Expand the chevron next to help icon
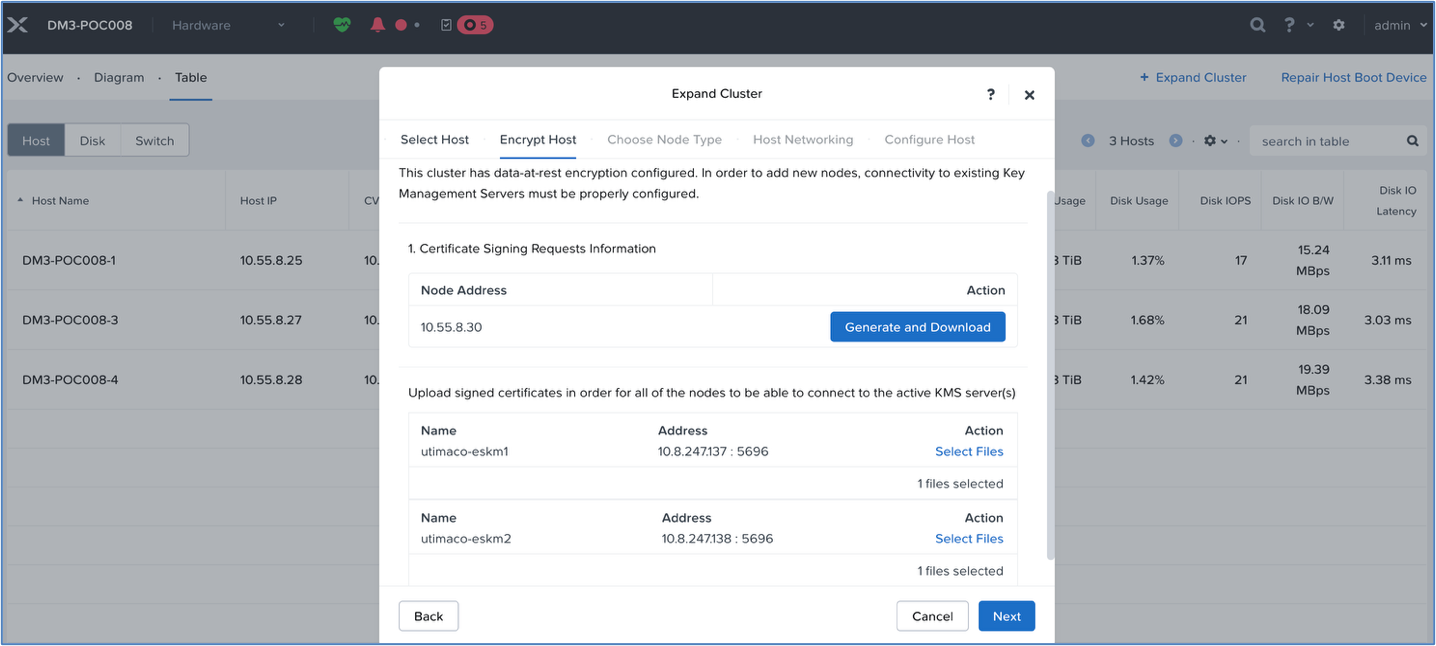1436x646 pixels. point(1310,25)
